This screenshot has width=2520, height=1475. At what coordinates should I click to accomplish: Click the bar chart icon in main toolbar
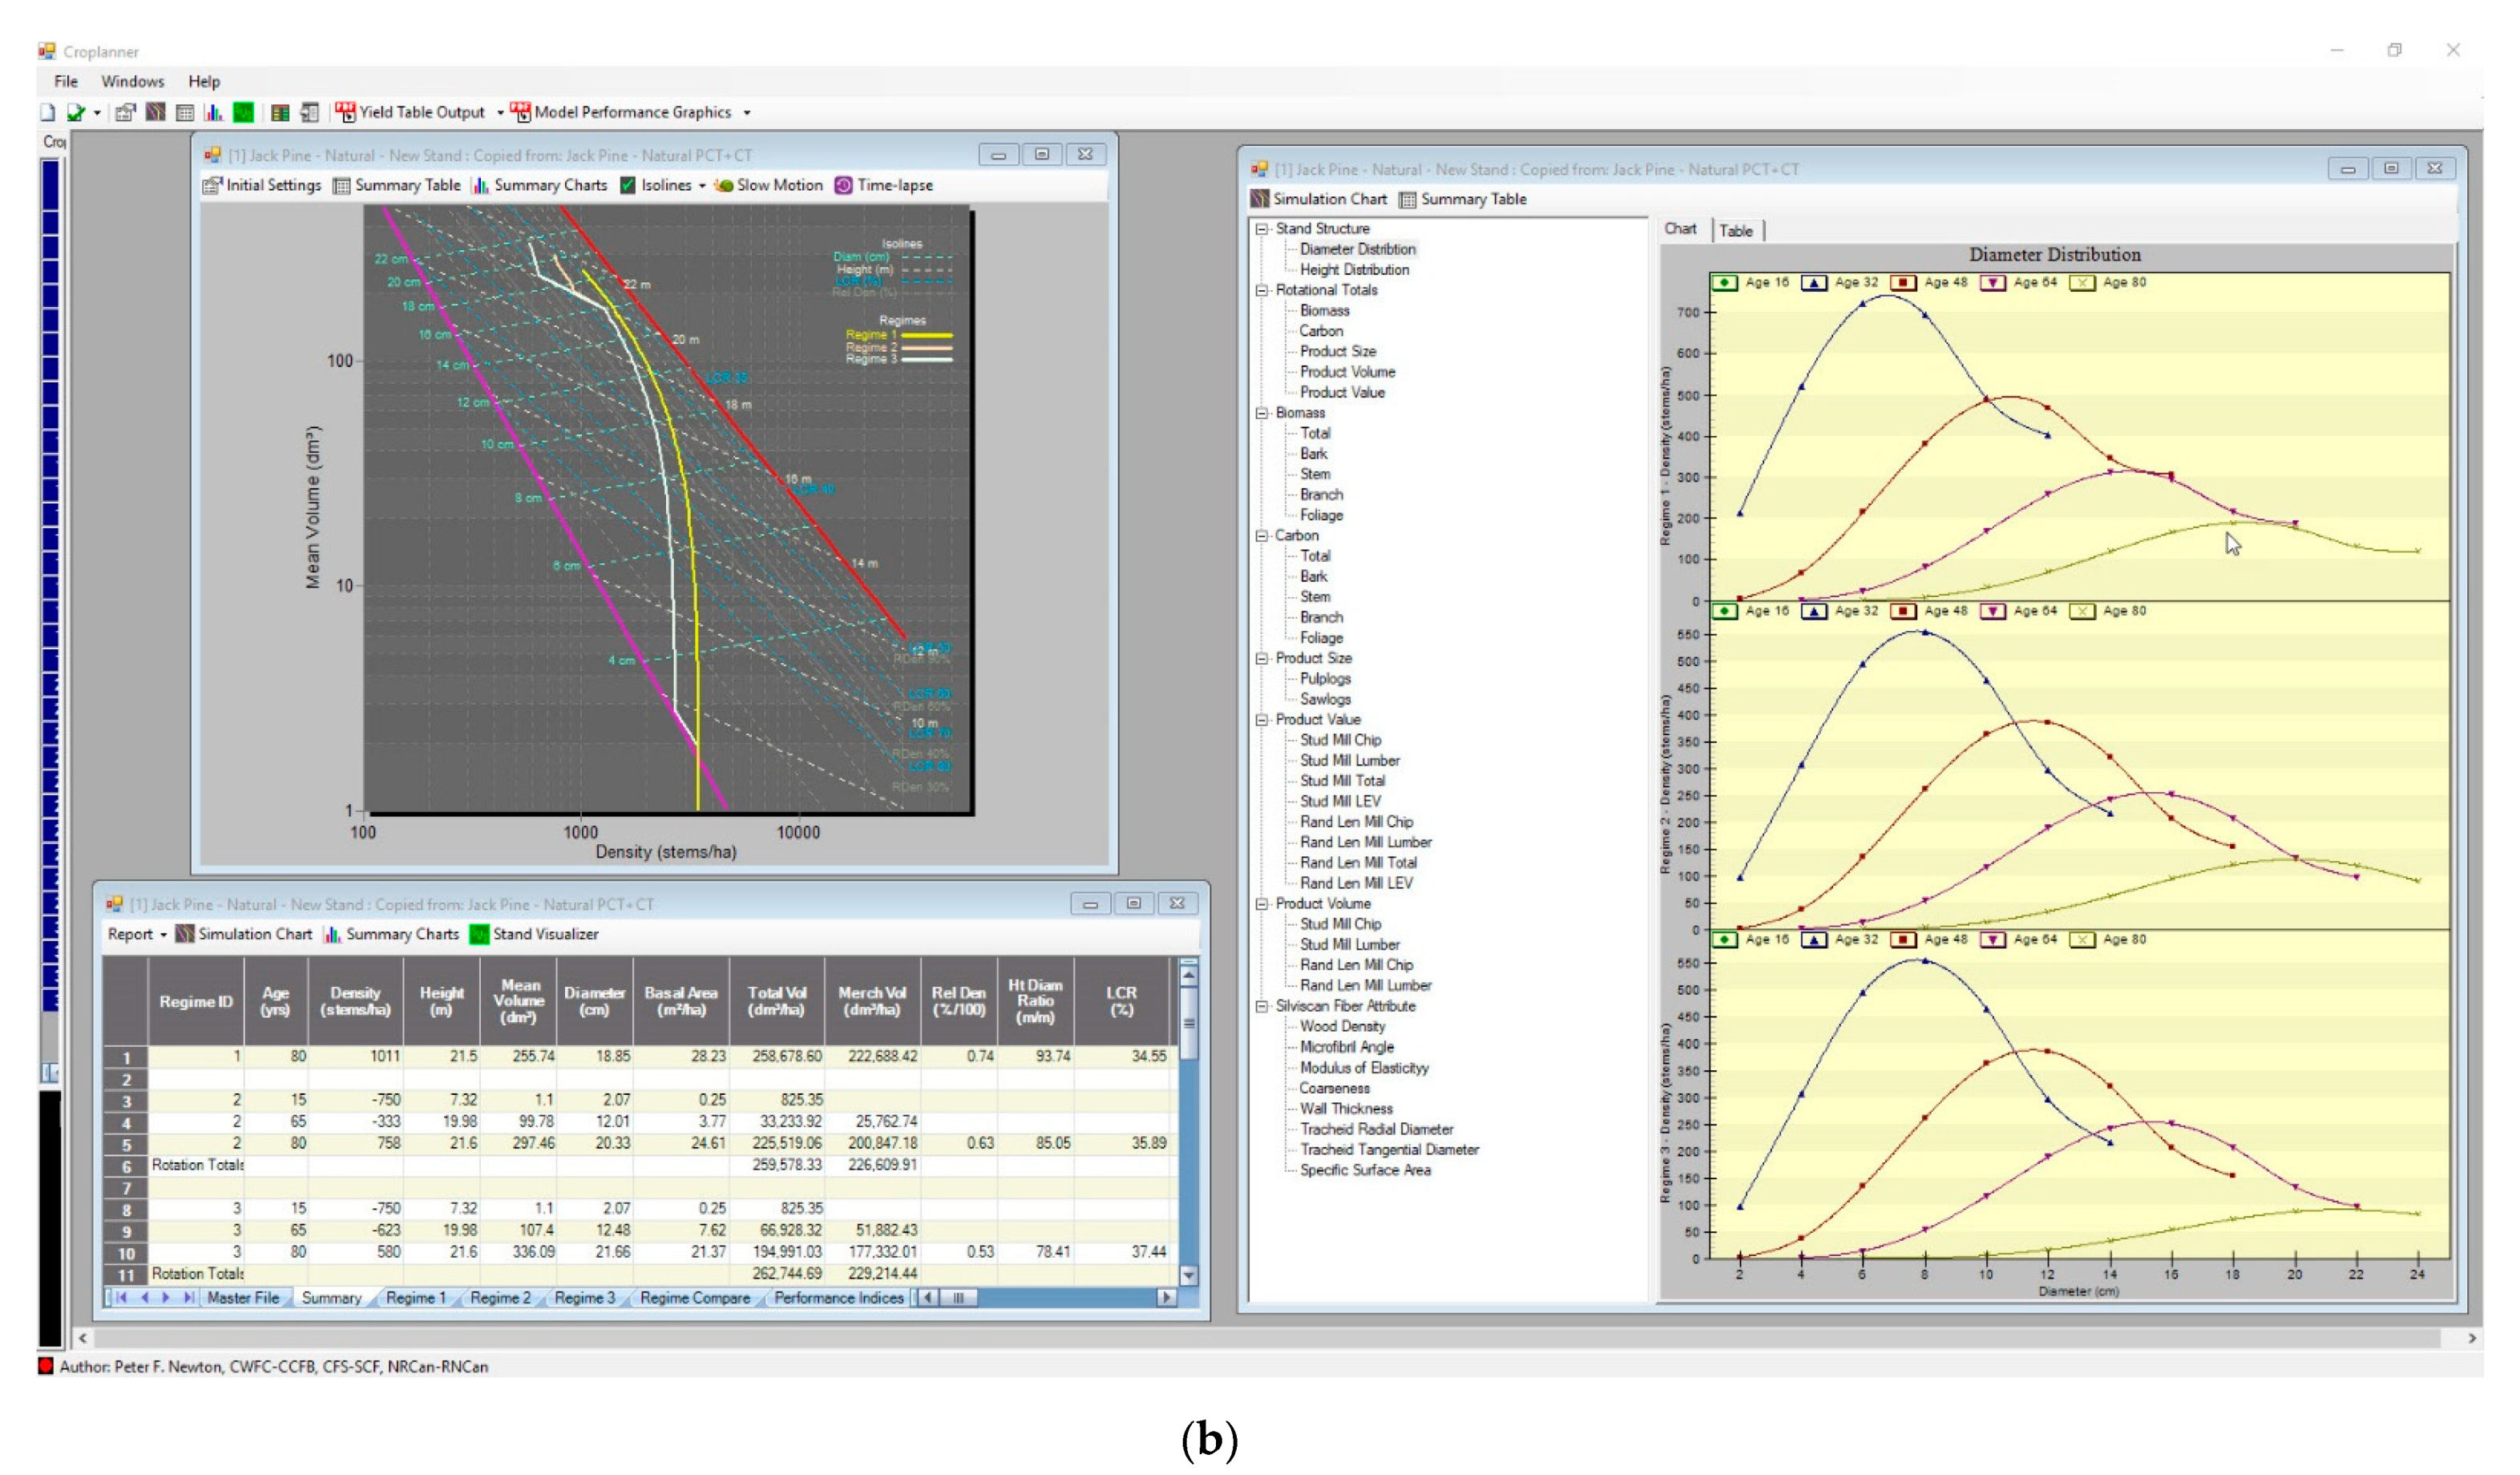point(213,113)
